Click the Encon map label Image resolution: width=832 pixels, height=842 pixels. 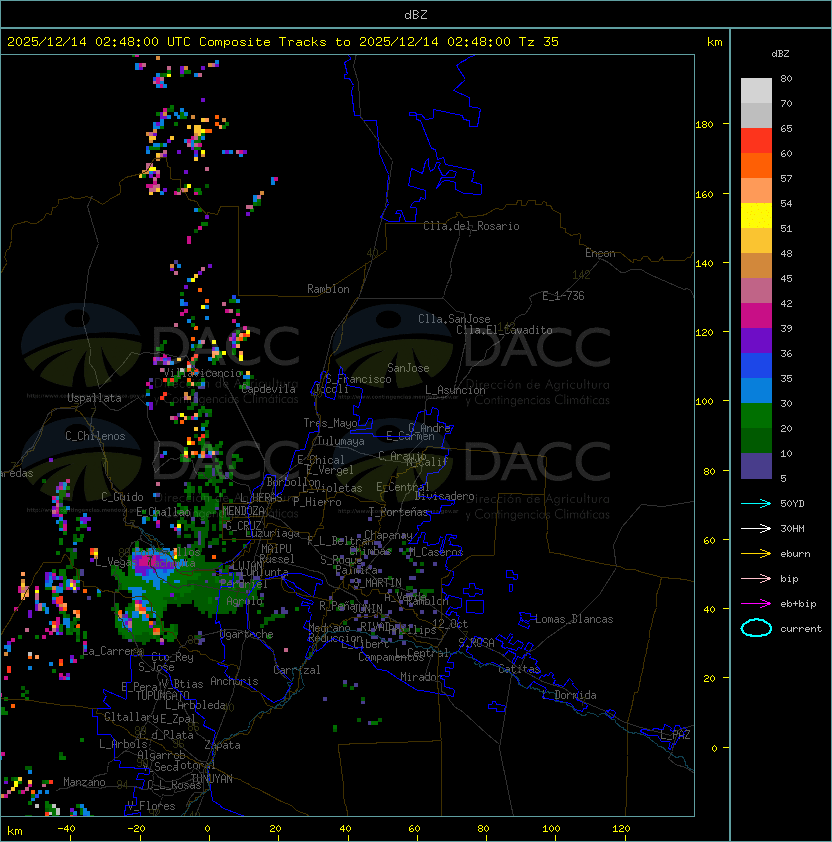coord(600,253)
